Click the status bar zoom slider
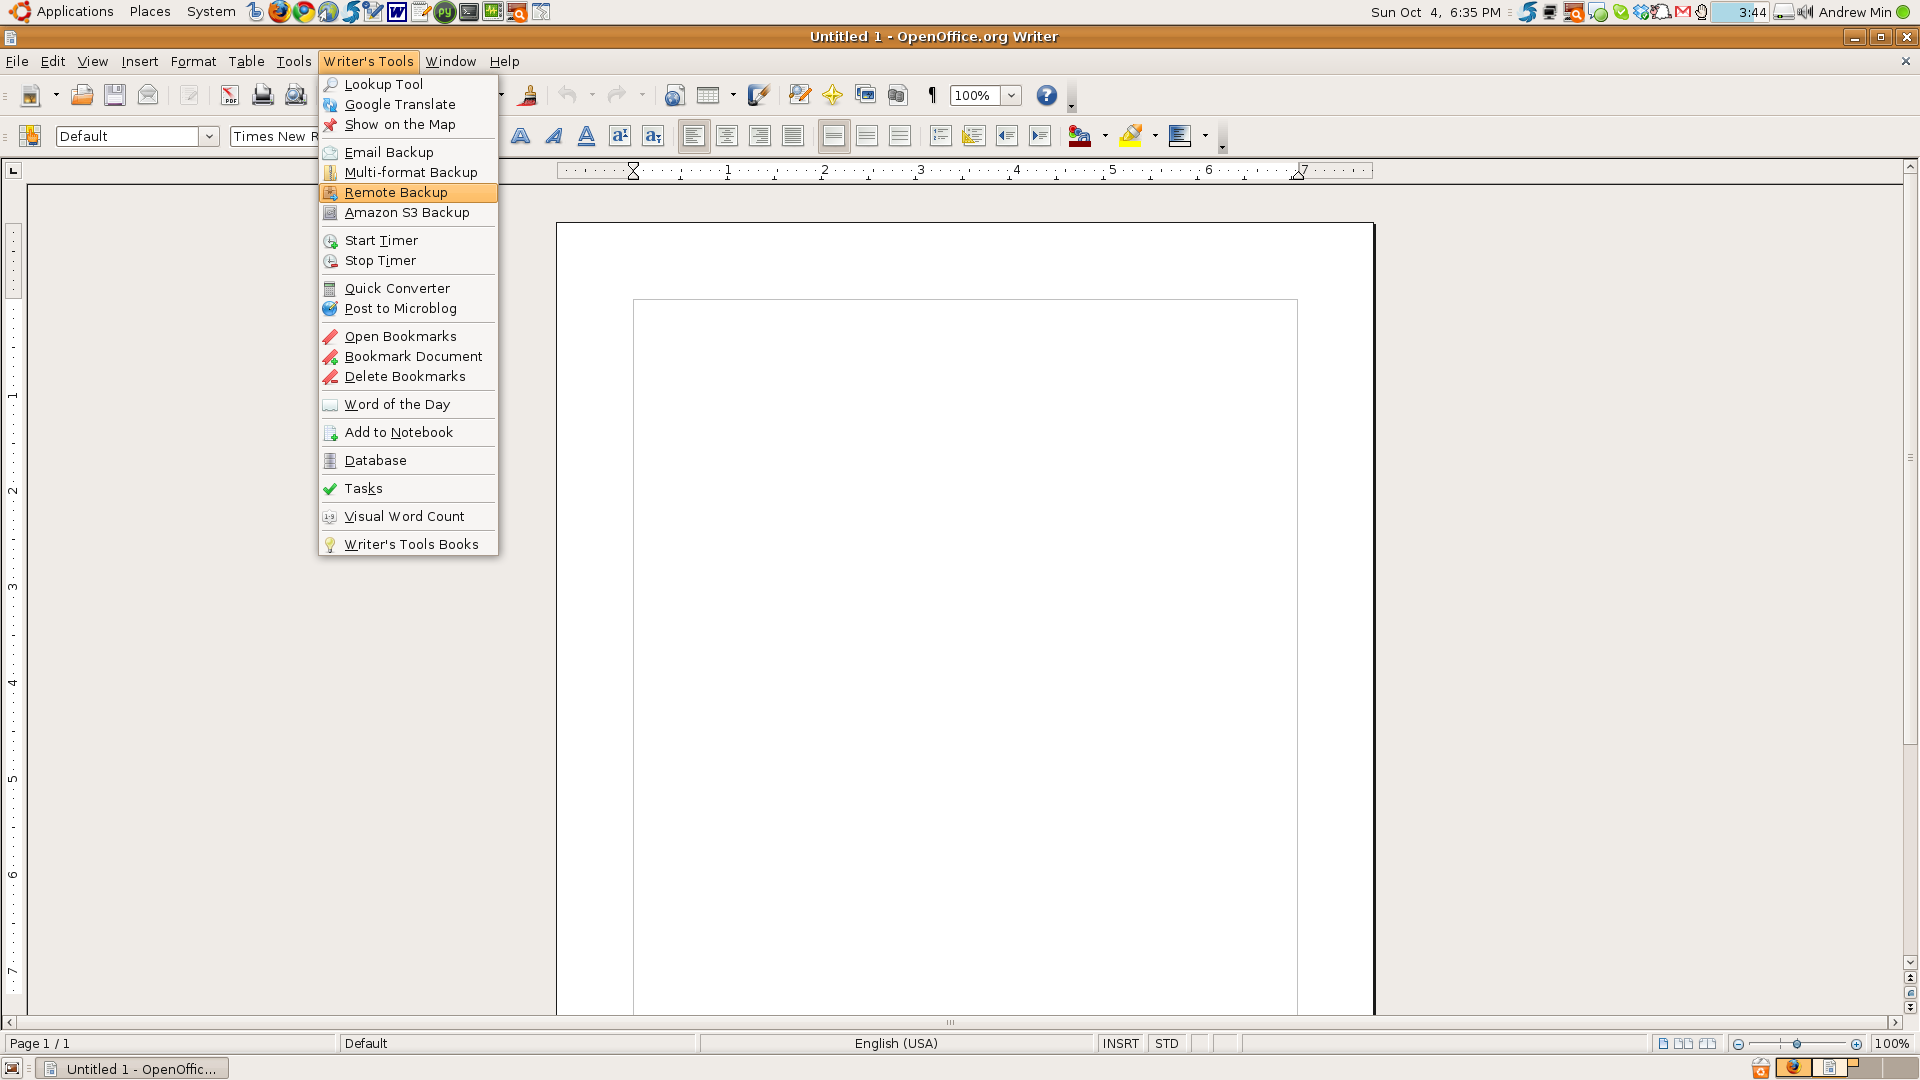This screenshot has width=1920, height=1080. tap(1797, 1044)
